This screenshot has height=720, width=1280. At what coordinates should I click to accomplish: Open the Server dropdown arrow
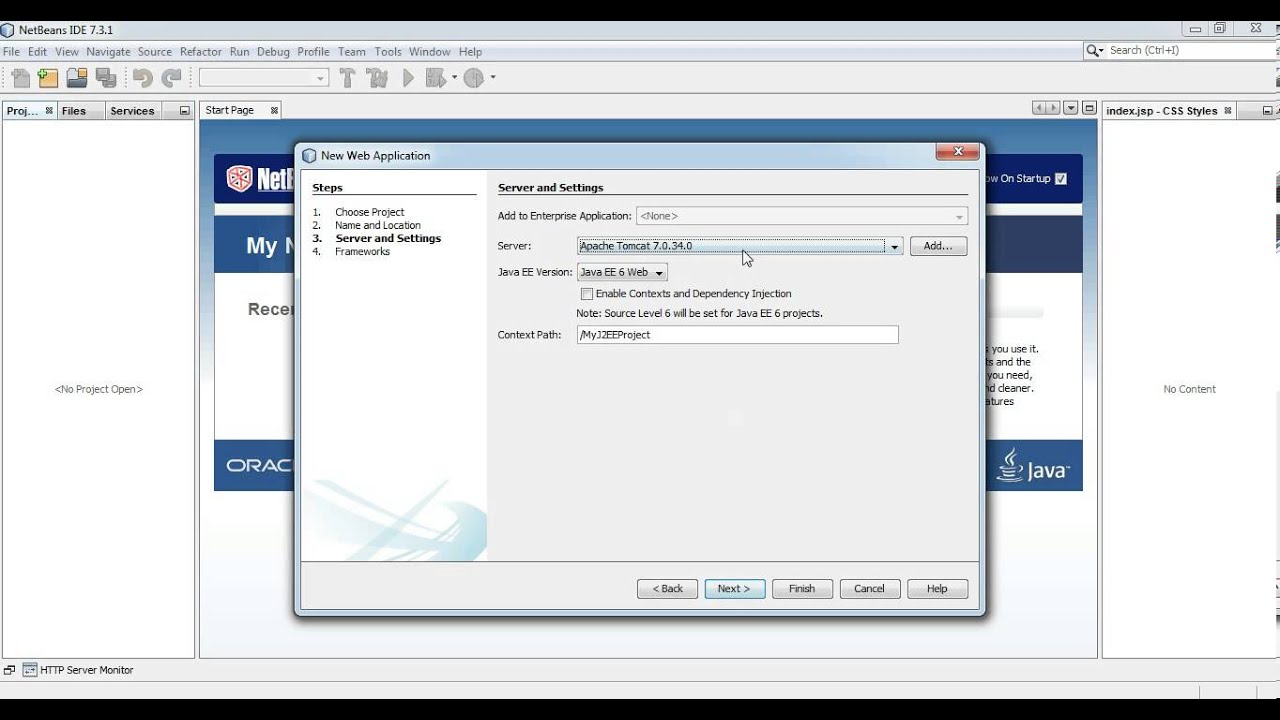coord(895,246)
